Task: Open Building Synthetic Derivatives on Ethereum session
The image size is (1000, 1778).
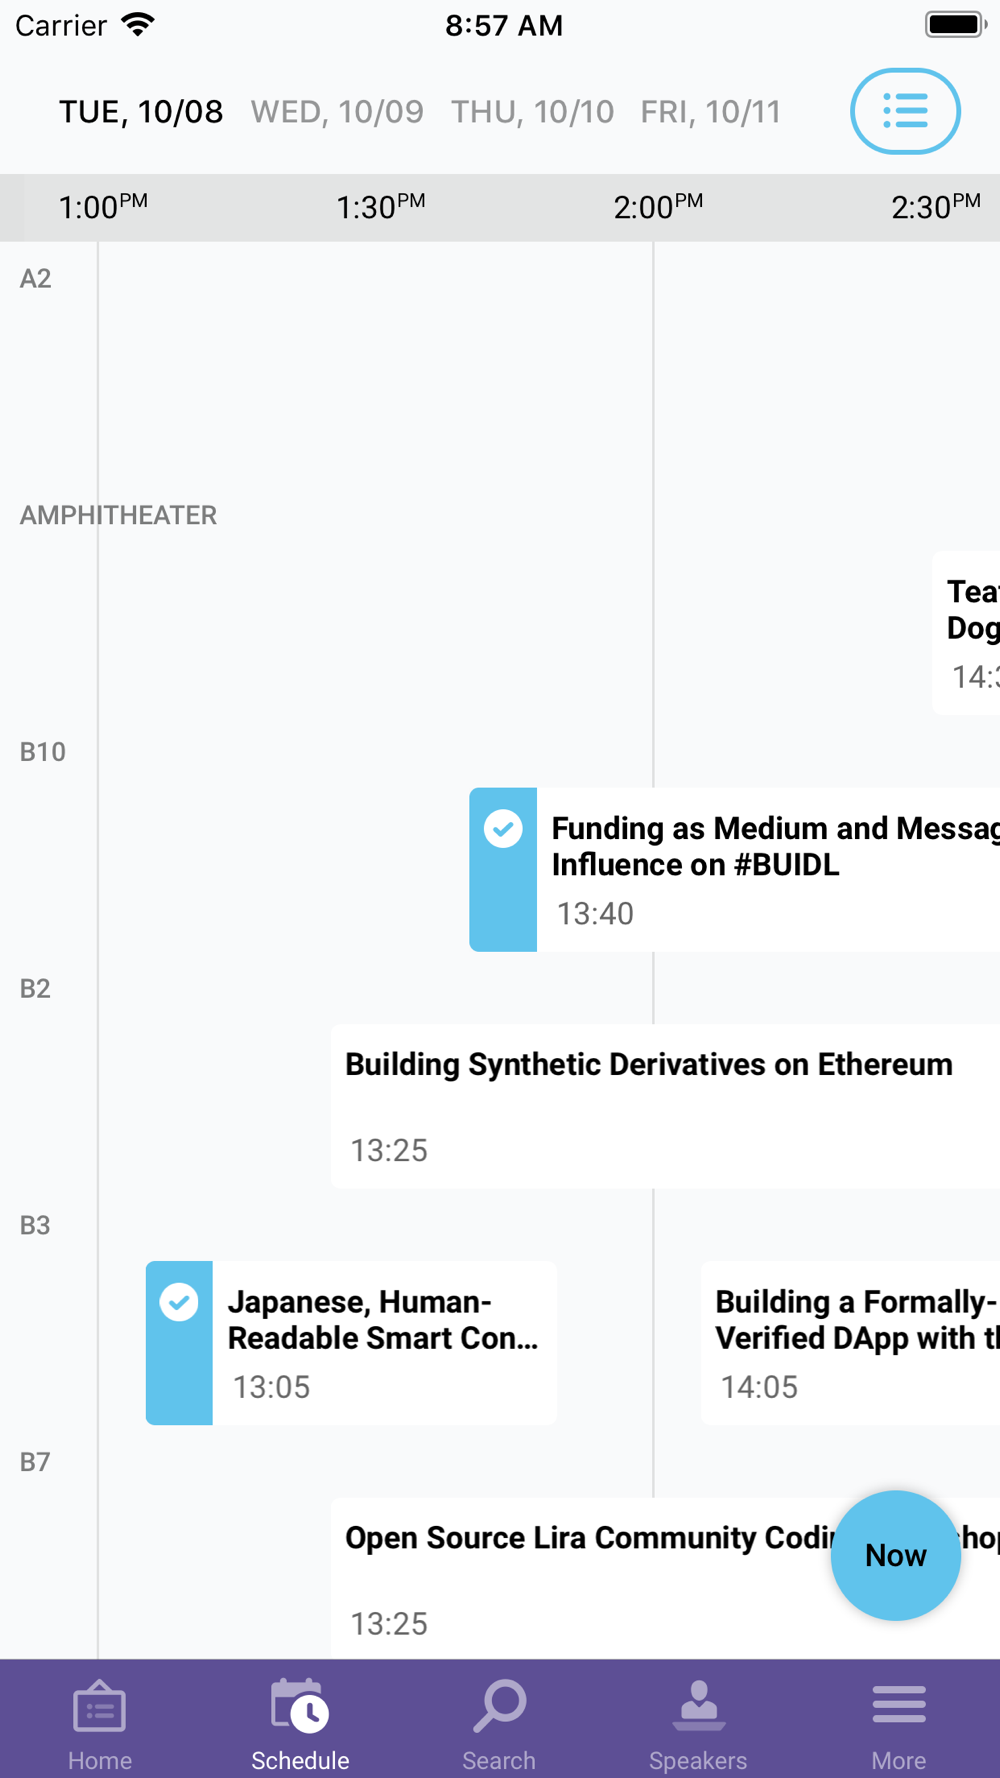Action: pyautogui.click(x=648, y=1105)
